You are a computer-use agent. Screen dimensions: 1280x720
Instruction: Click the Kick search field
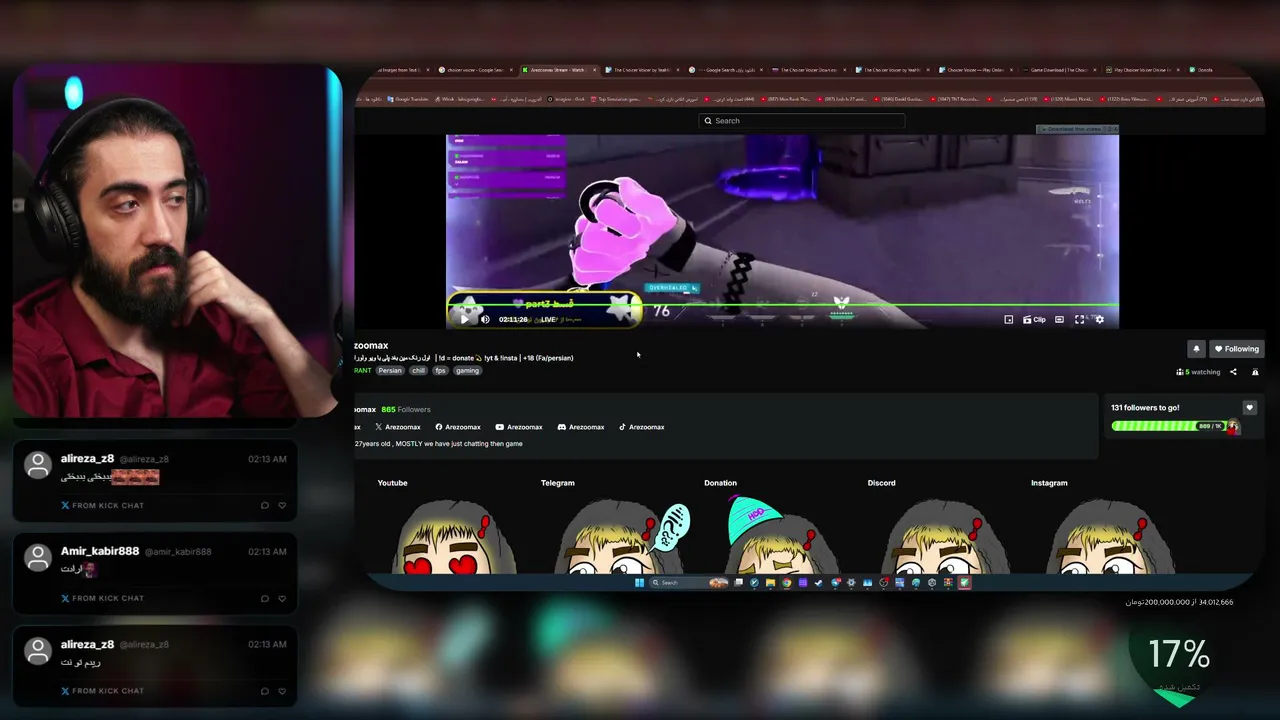(x=801, y=121)
